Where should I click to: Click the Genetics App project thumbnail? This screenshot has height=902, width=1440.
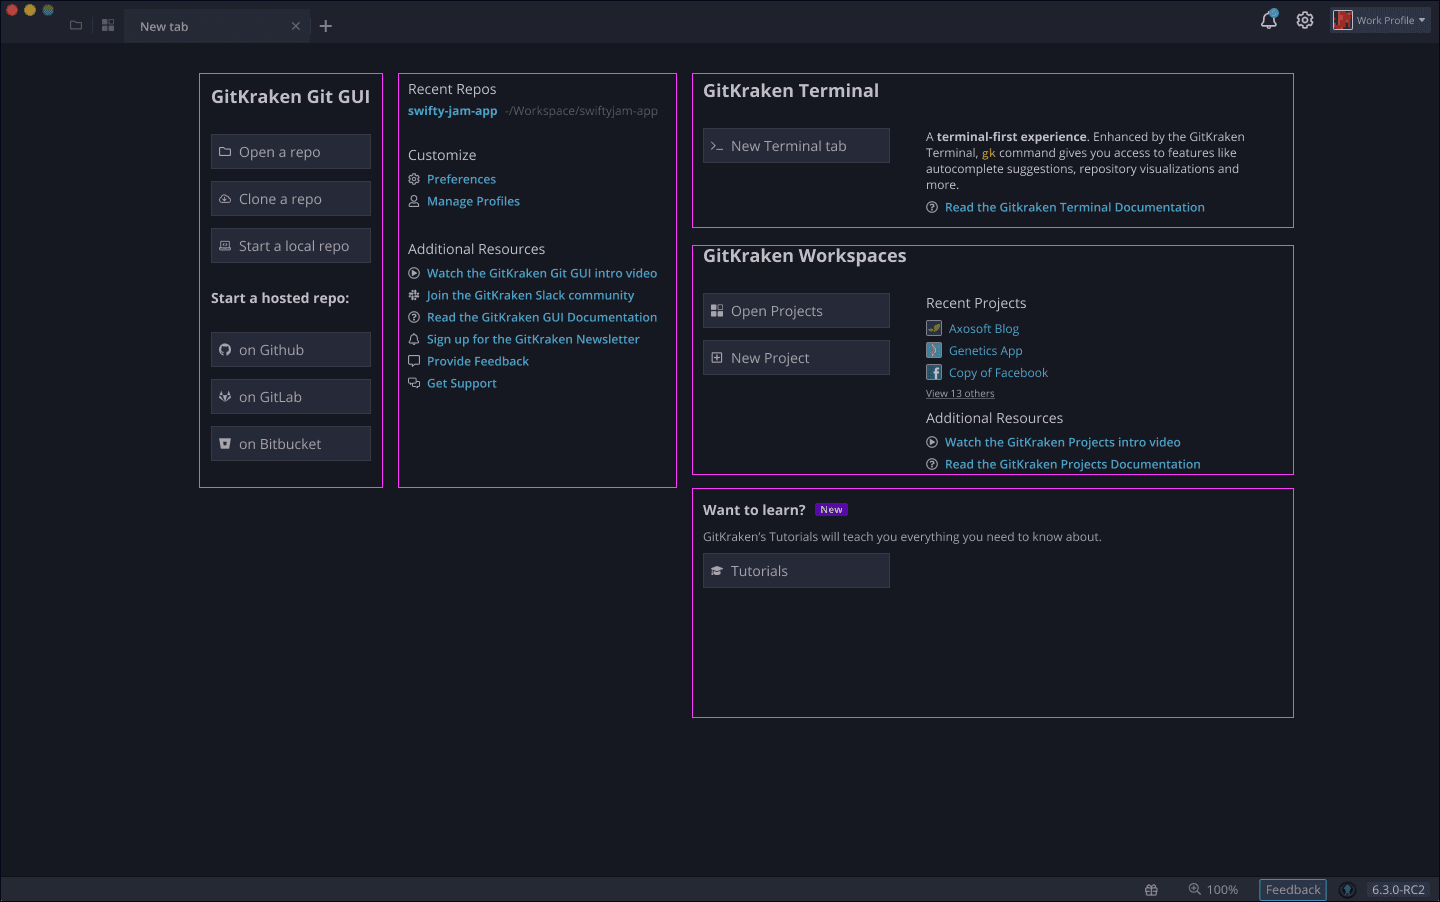pyautogui.click(x=934, y=350)
